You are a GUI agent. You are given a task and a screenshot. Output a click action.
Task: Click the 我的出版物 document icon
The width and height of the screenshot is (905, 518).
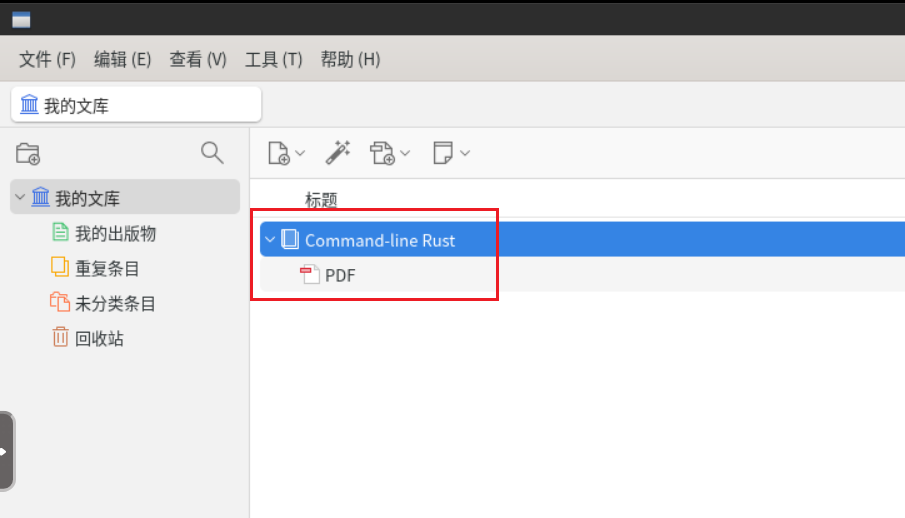click(x=60, y=232)
